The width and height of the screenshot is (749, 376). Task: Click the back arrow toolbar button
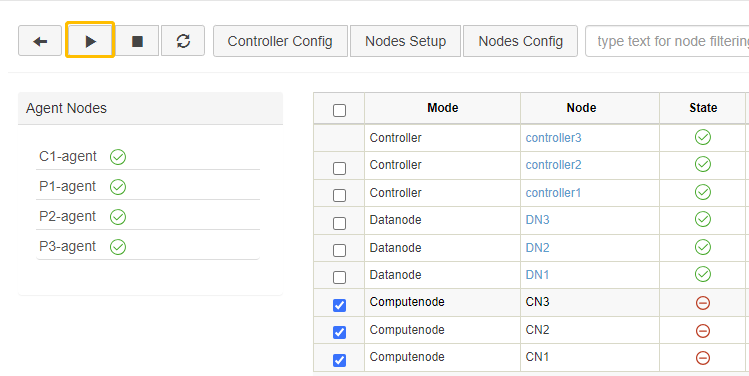40,41
